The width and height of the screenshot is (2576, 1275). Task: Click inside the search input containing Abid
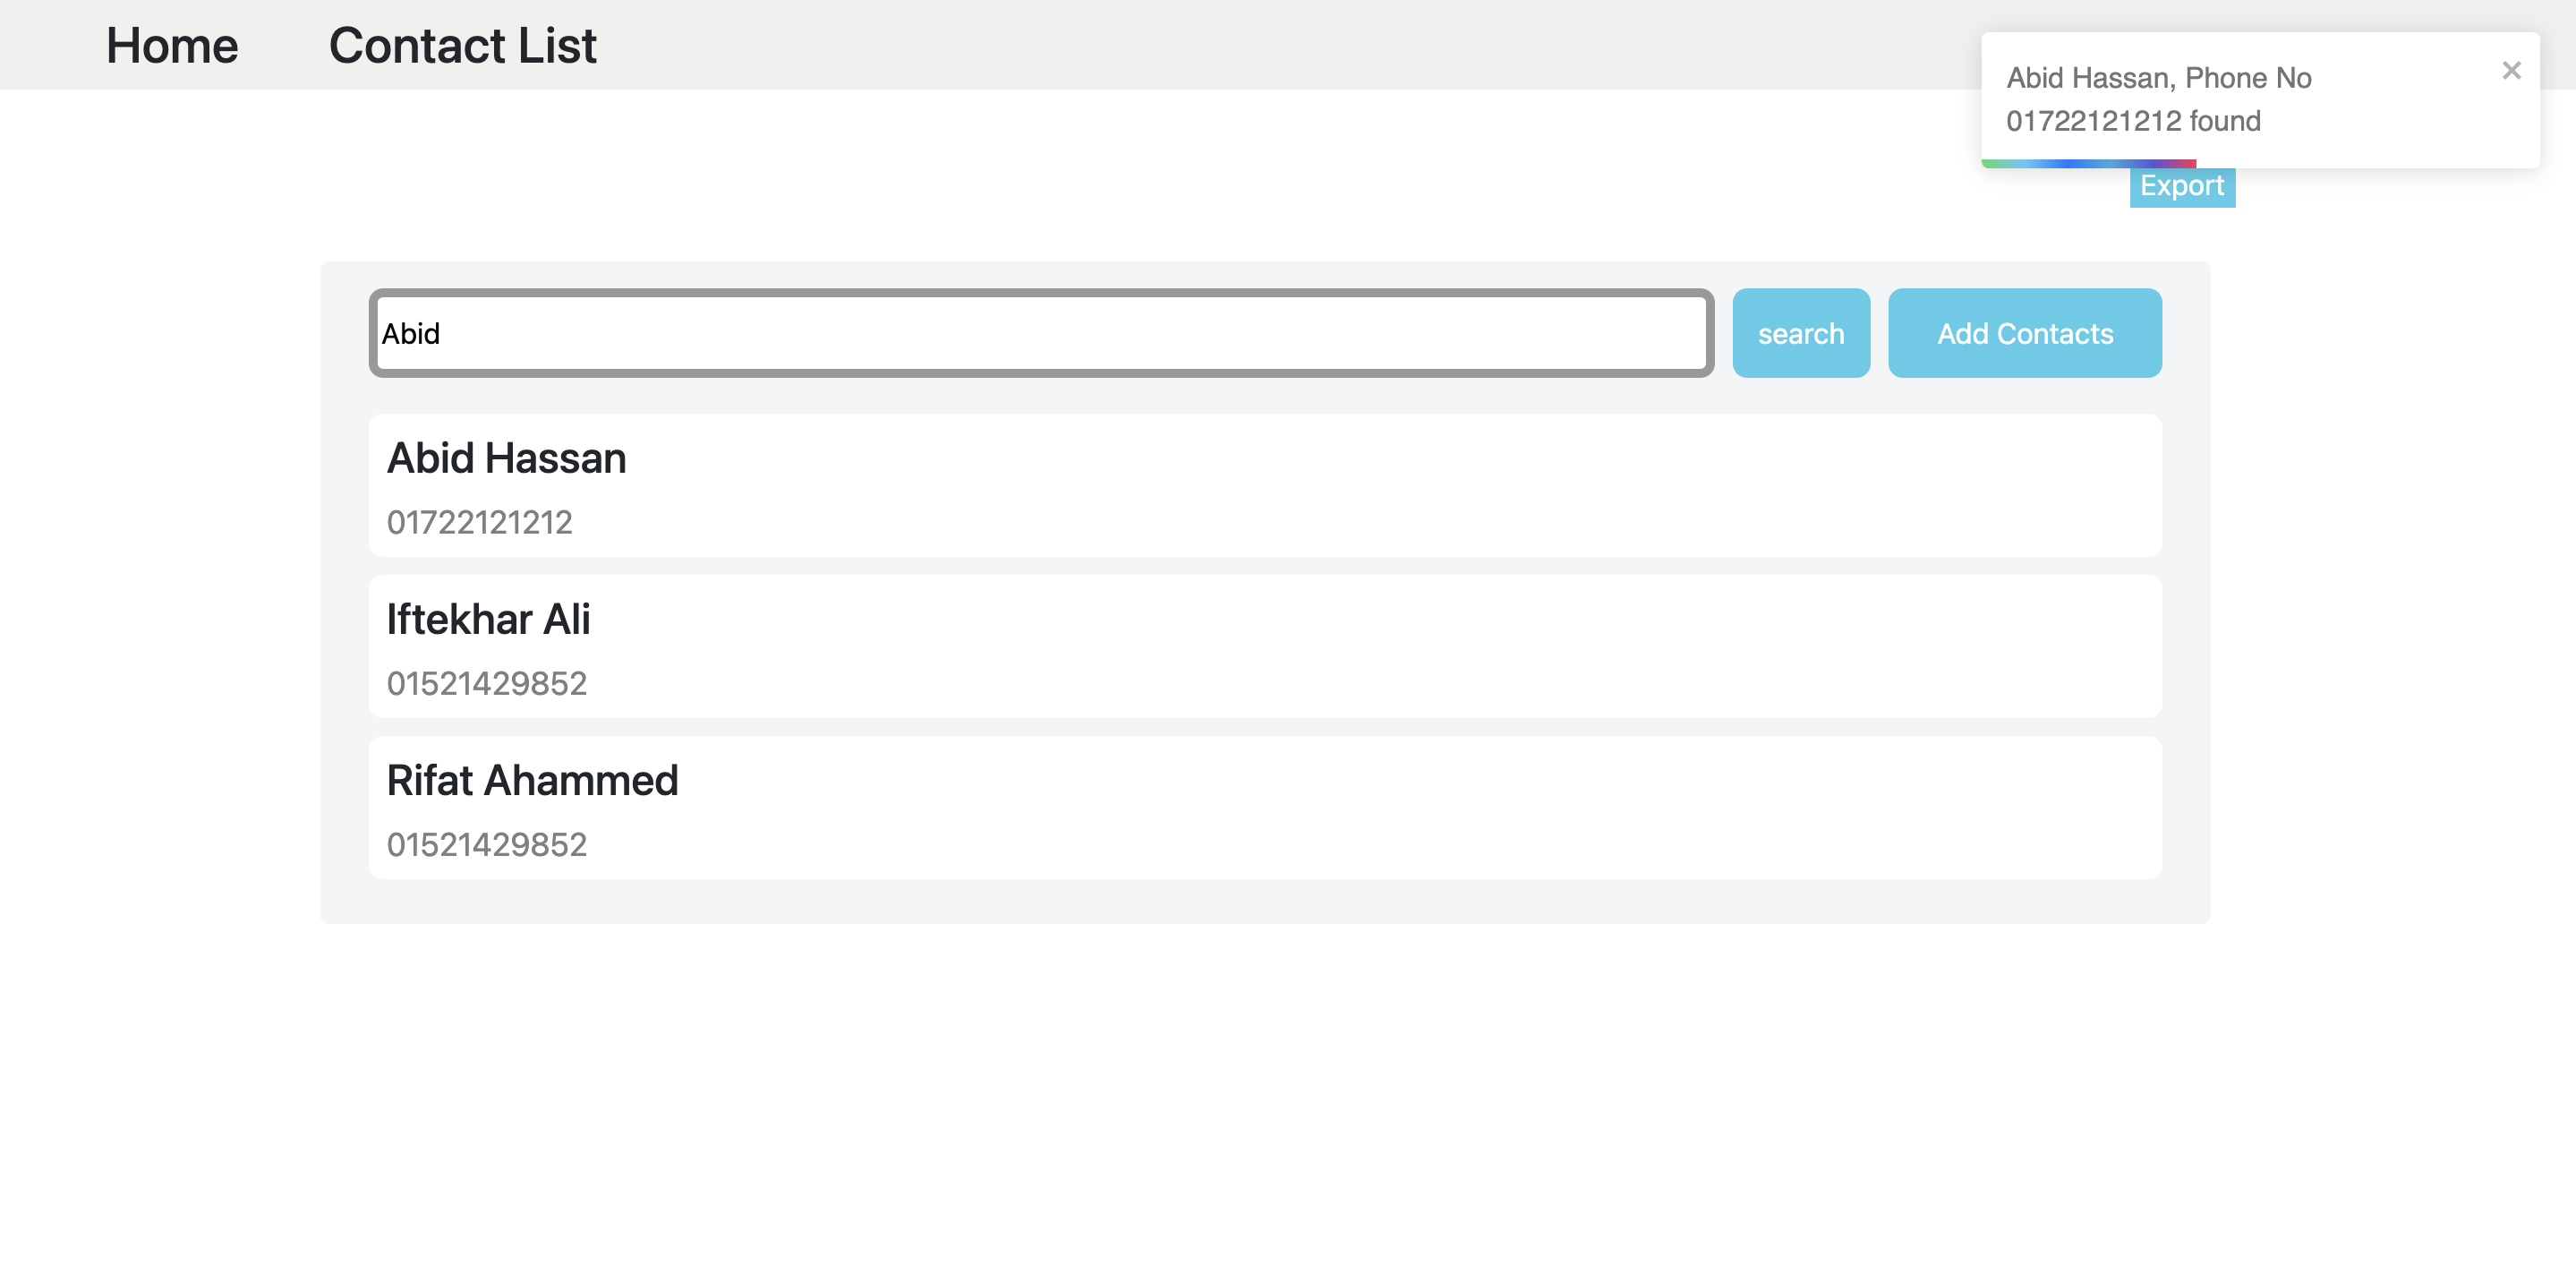pyautogui.click(x=1040, y=333)
